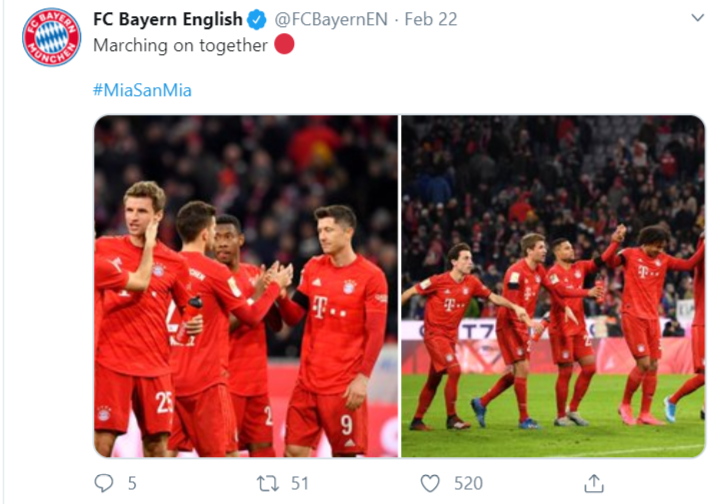Image resolution: width=724 pixels, height=504 pixels.
Task: Open the Feb 22 timestamp link
Action: tap(431, 19)
